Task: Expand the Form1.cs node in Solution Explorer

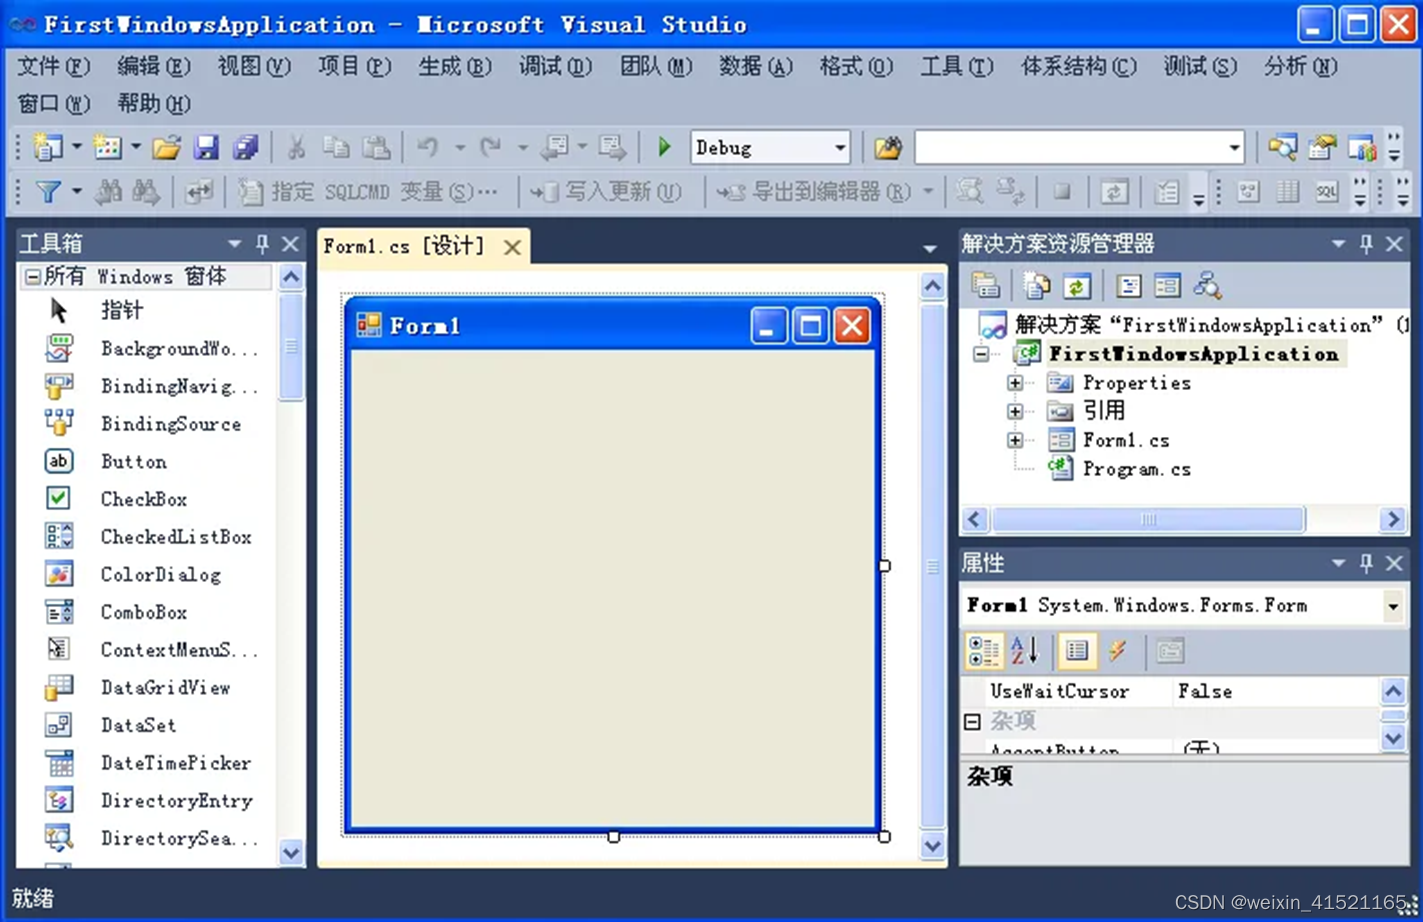Action: 1014,440
